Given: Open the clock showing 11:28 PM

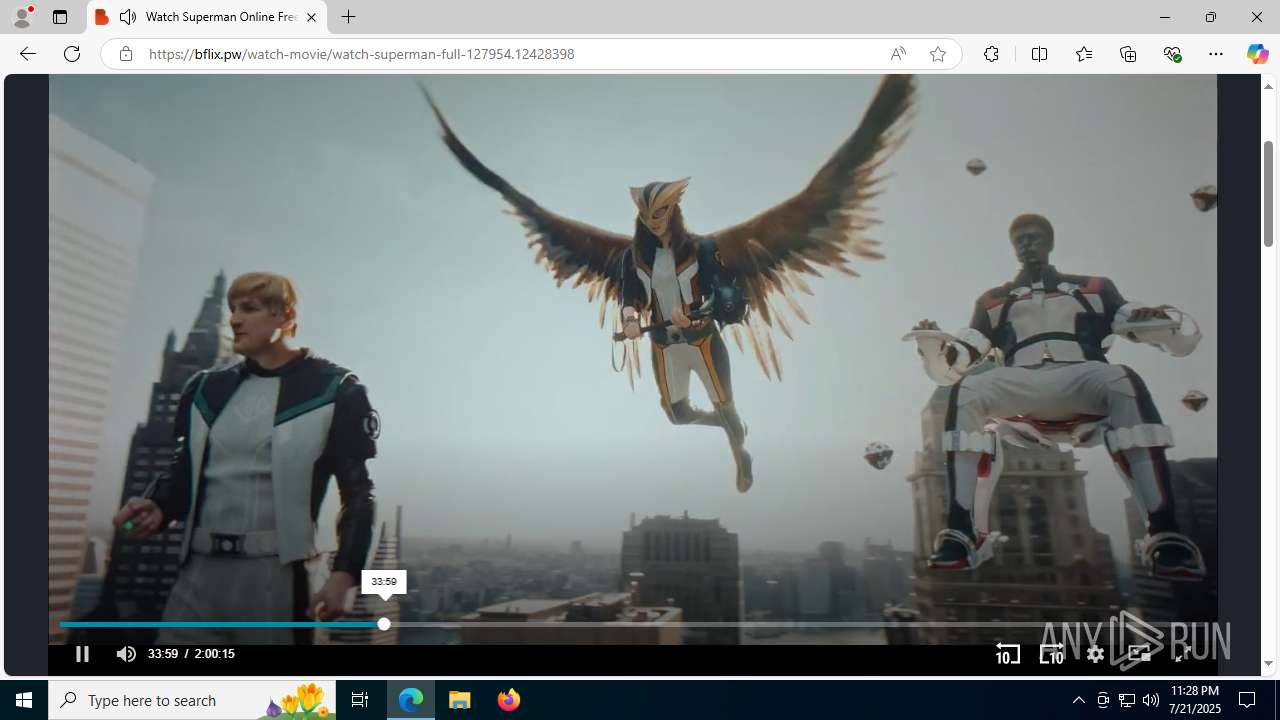Looking at the screenshot, I should 1194,700.
